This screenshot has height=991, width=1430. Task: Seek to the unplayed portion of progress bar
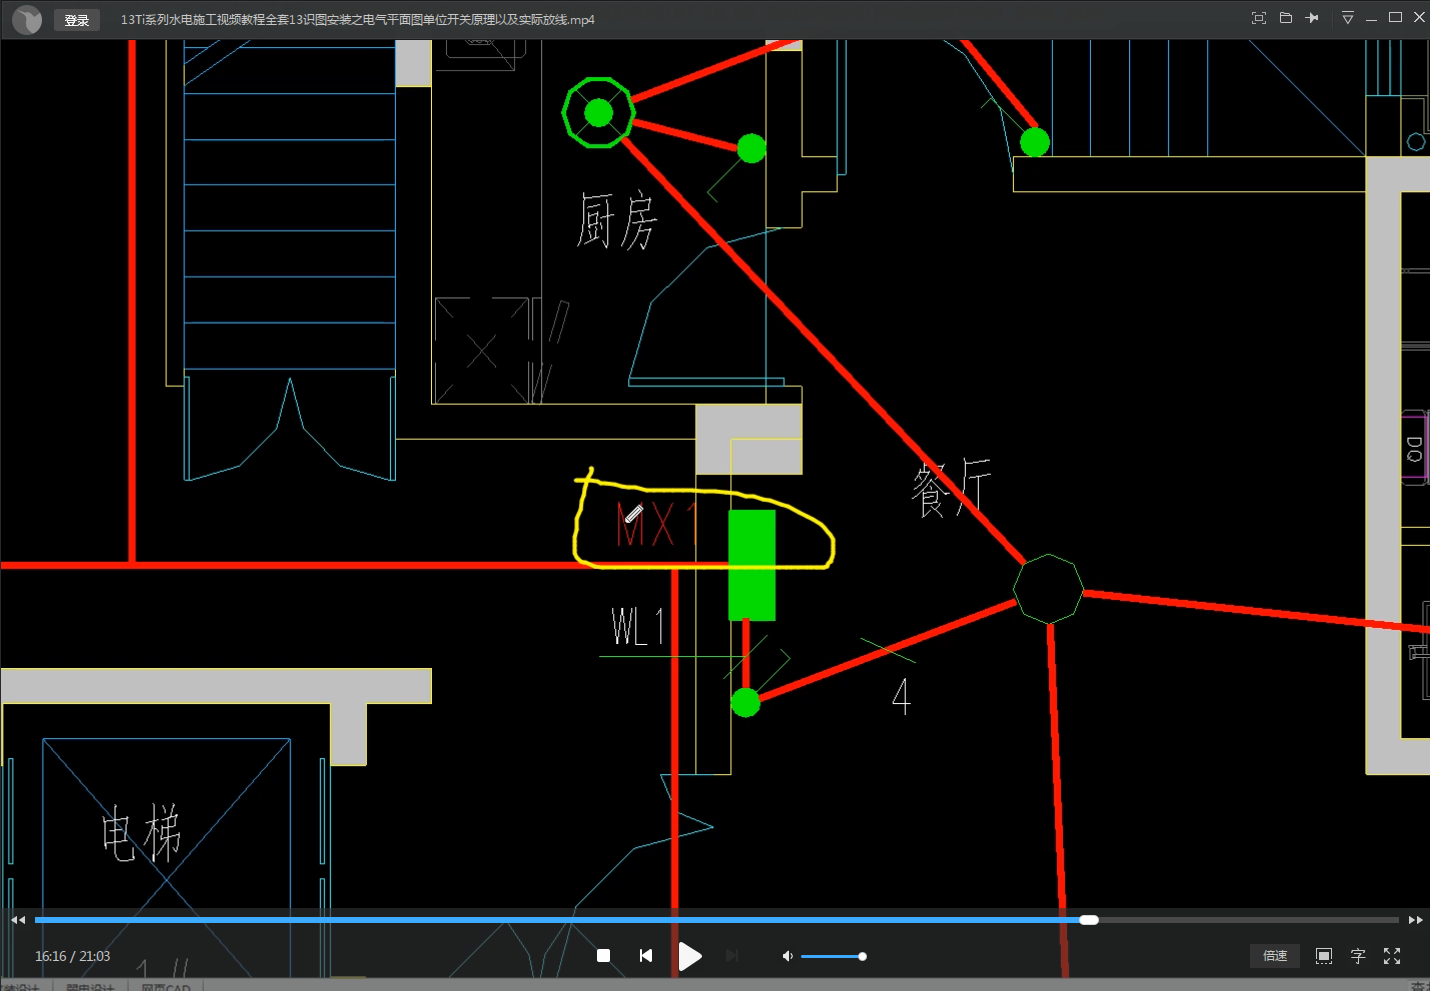click(1249, 920)
